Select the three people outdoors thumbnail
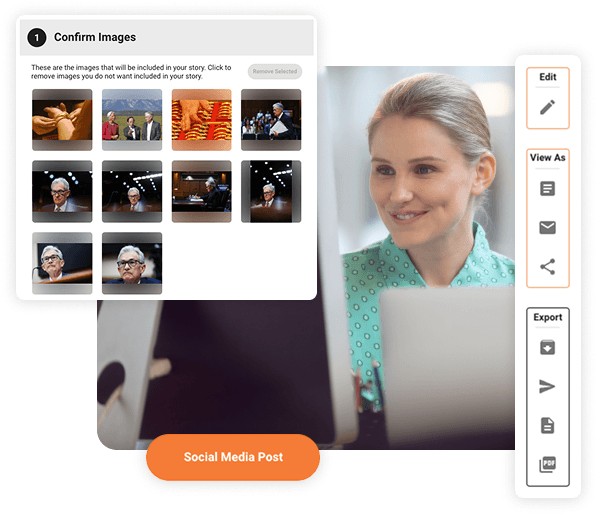The height and width of the screenshot is (515, 597). (132, 120)
